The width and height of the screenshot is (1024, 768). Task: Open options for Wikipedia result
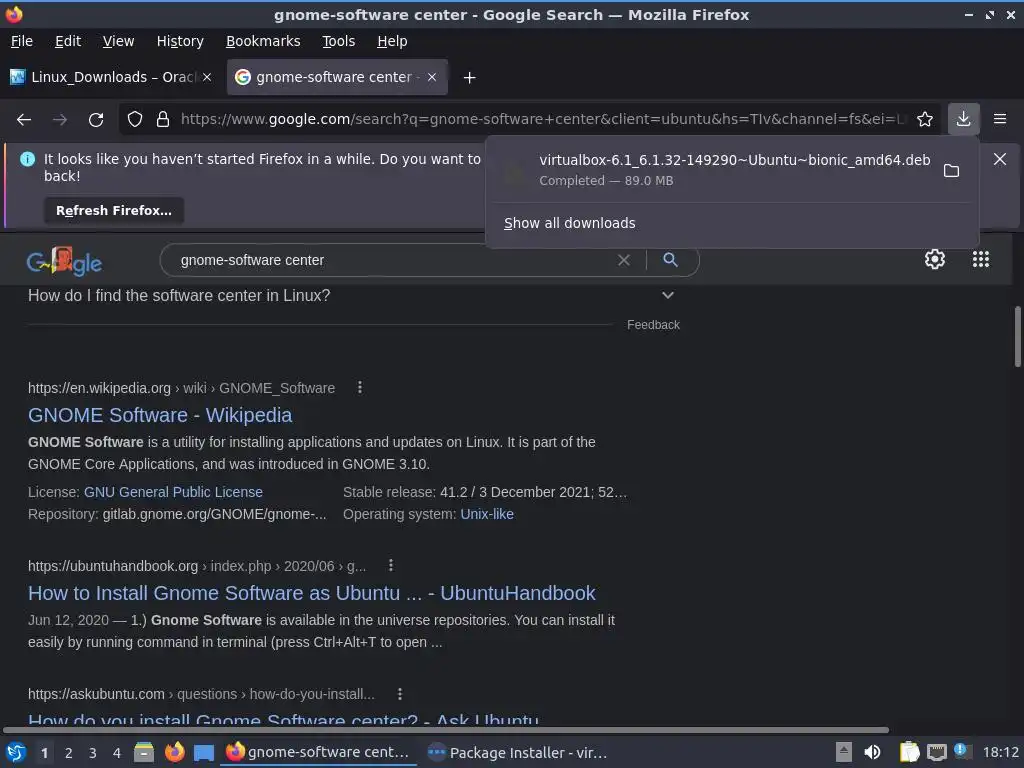360,387
